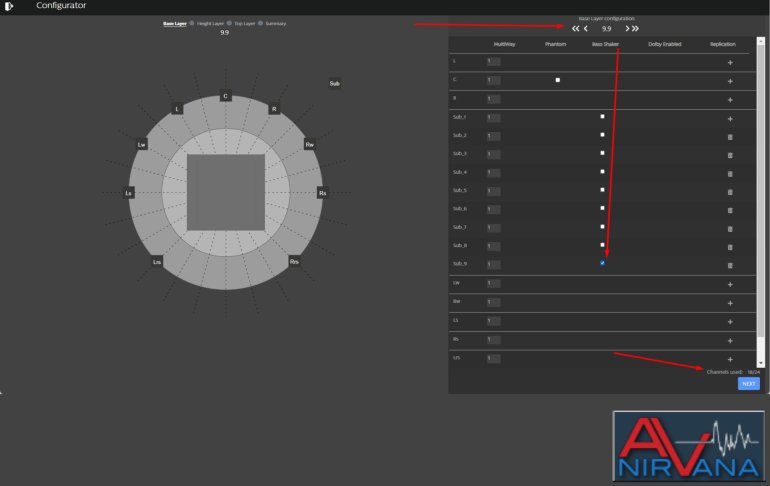The width and height of the screenshot is (770, 486).
Task: Uncheck Bass Shaker for Sub_9
Action: click(602, 263)
